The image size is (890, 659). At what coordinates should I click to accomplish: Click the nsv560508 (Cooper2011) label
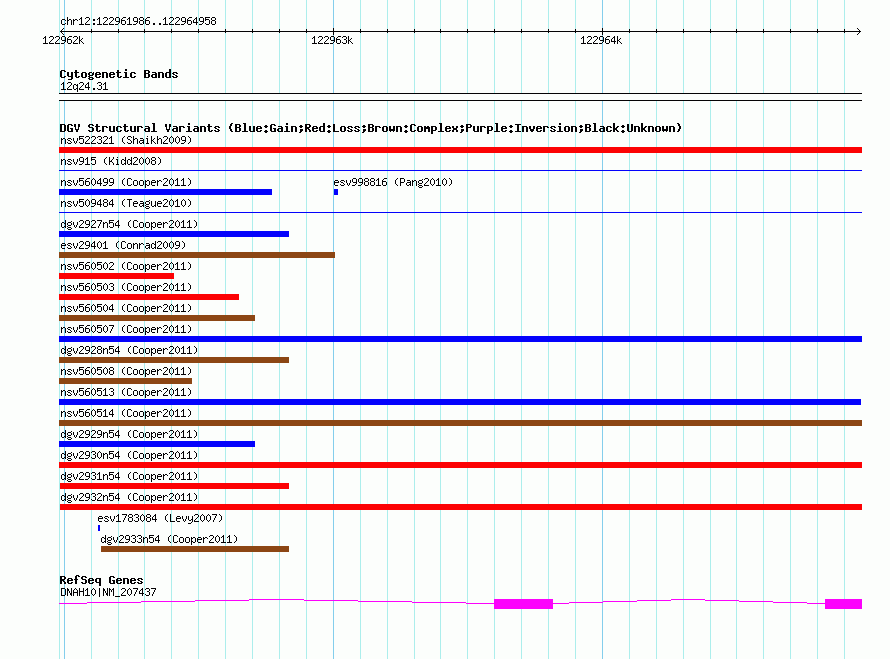[126, 371]
